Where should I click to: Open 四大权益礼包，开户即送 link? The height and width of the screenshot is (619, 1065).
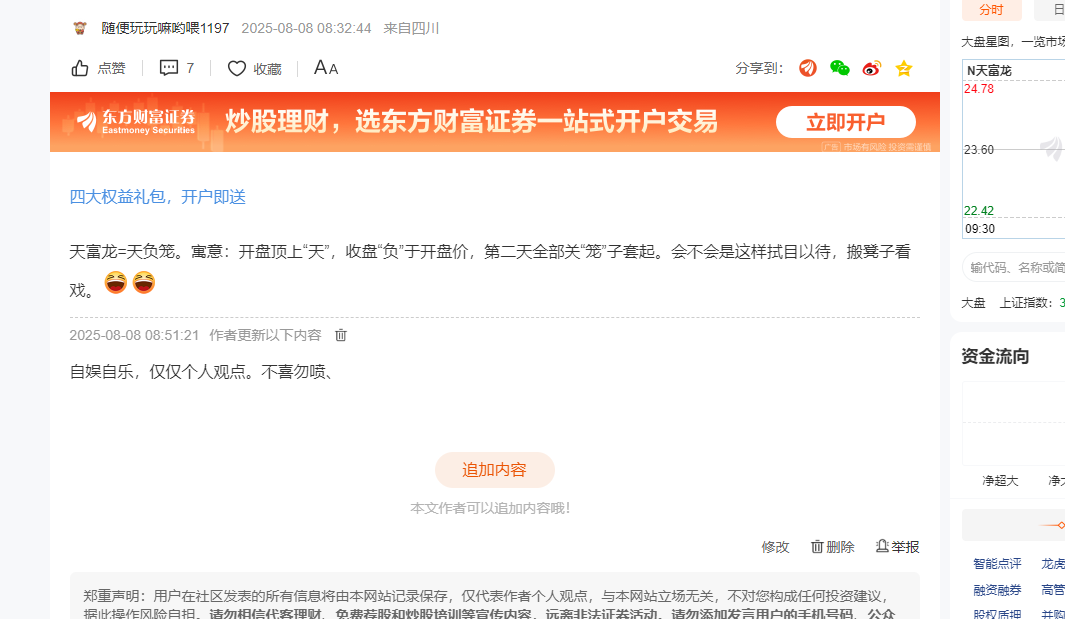pos(158,197)
